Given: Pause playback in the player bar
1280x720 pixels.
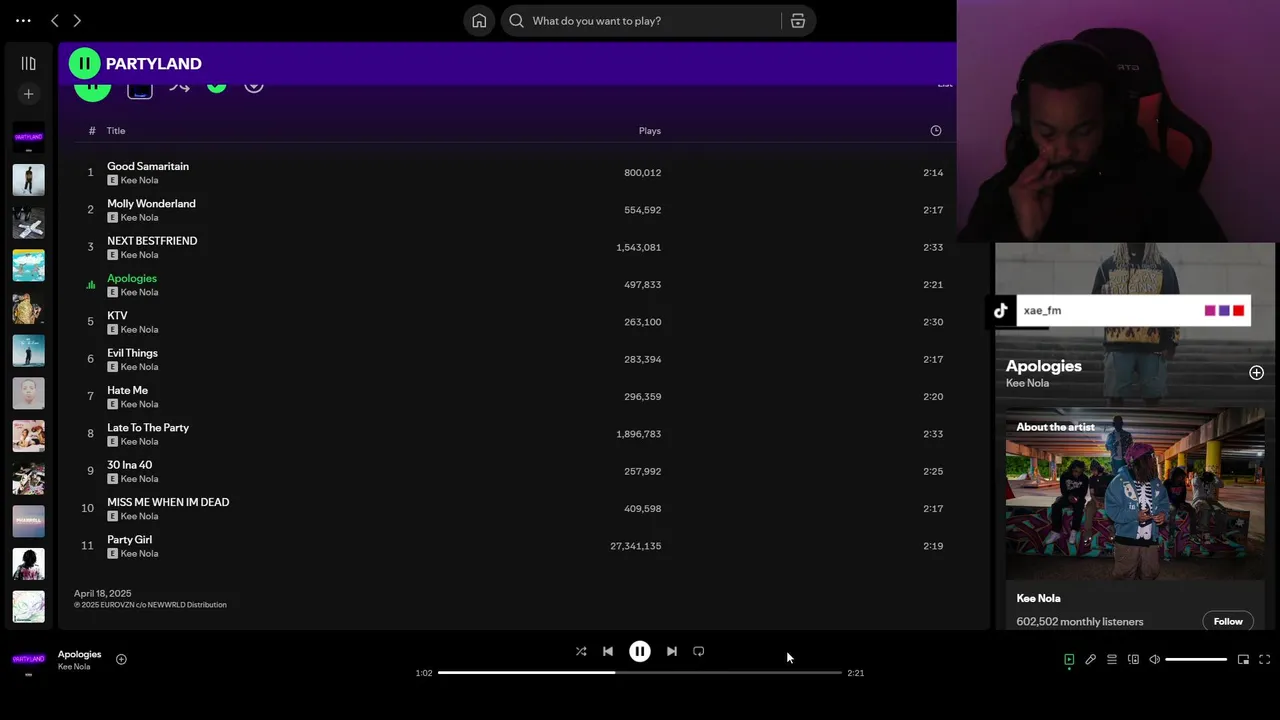Looking at the screenshot, I should coord(640,651).
